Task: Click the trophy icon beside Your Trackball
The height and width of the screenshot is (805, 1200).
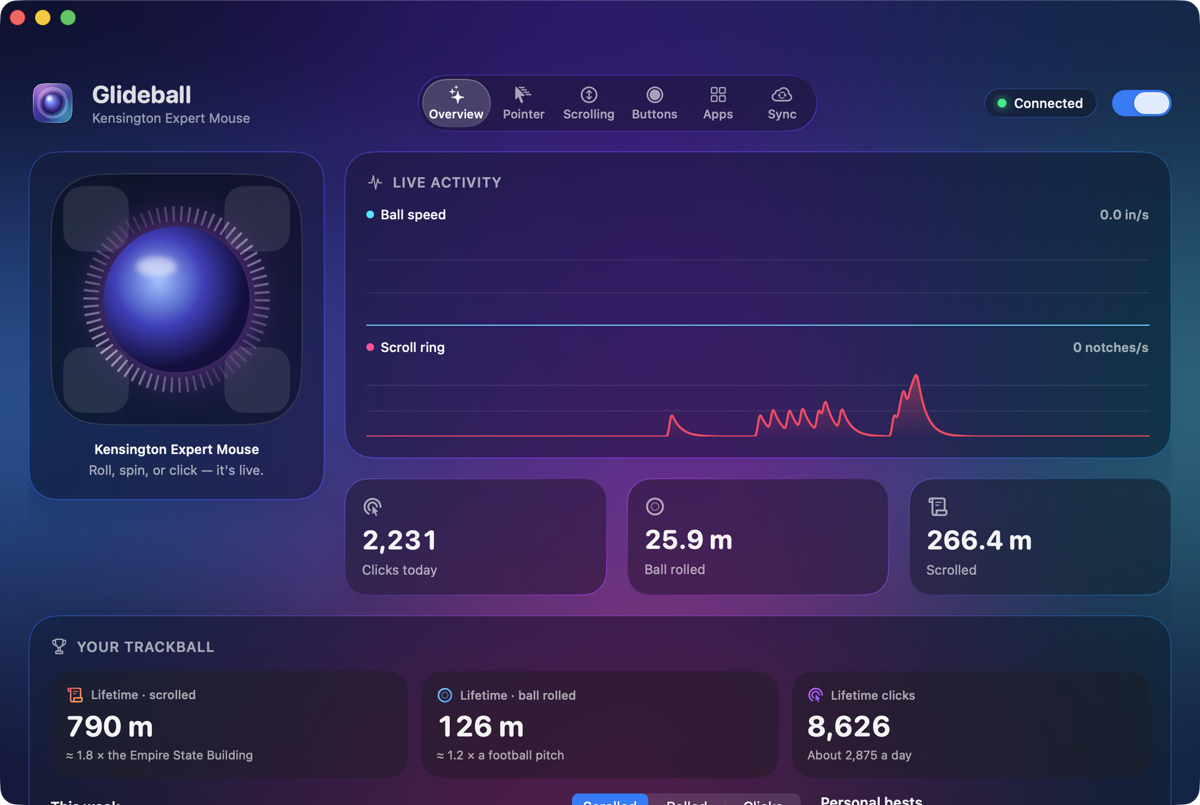Action: tap(59, 647)
